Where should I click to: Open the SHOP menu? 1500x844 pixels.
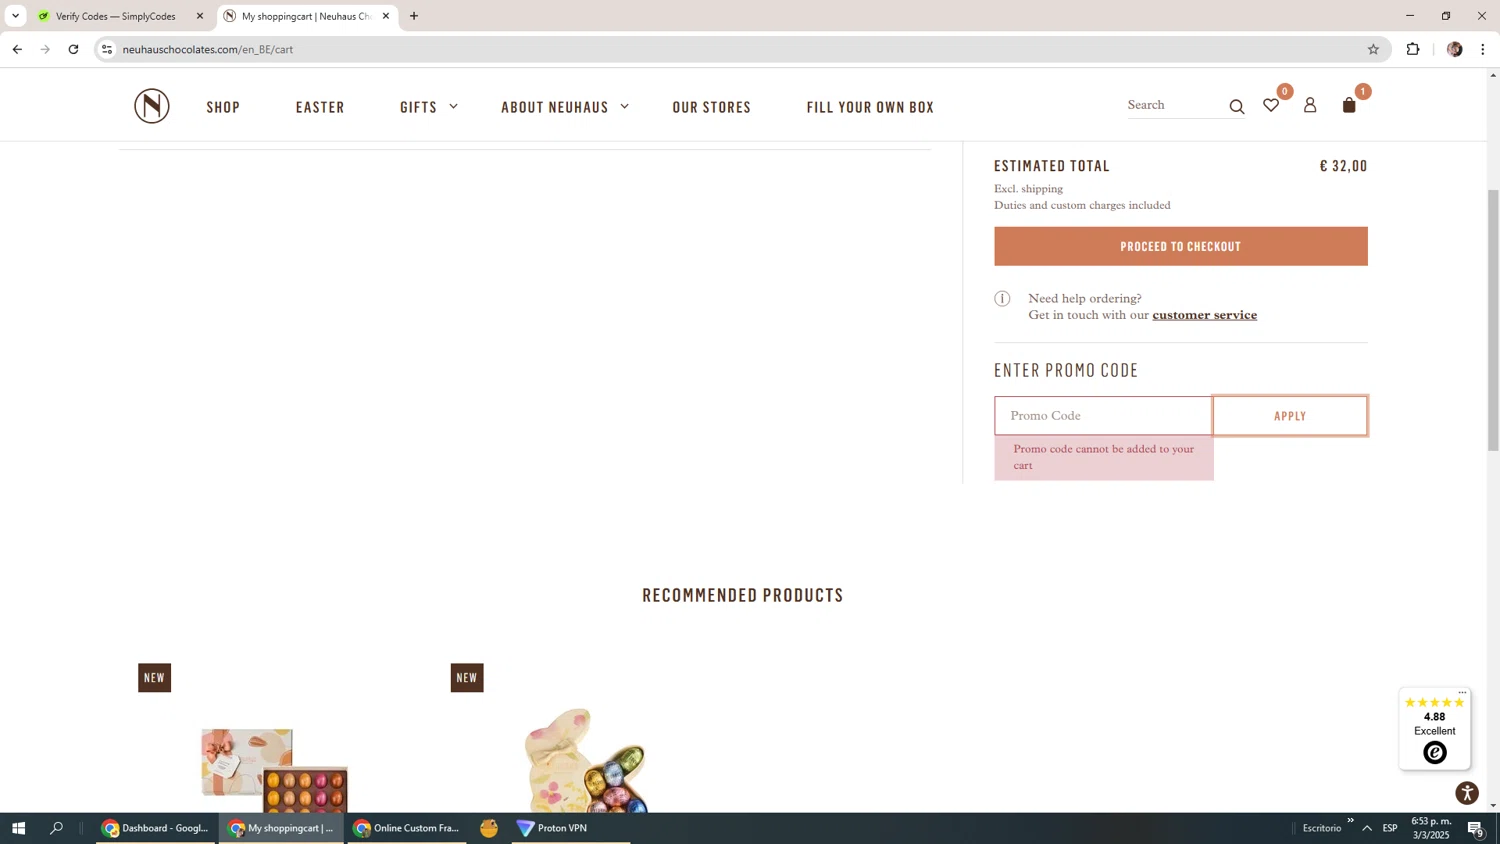coord(223,107)
